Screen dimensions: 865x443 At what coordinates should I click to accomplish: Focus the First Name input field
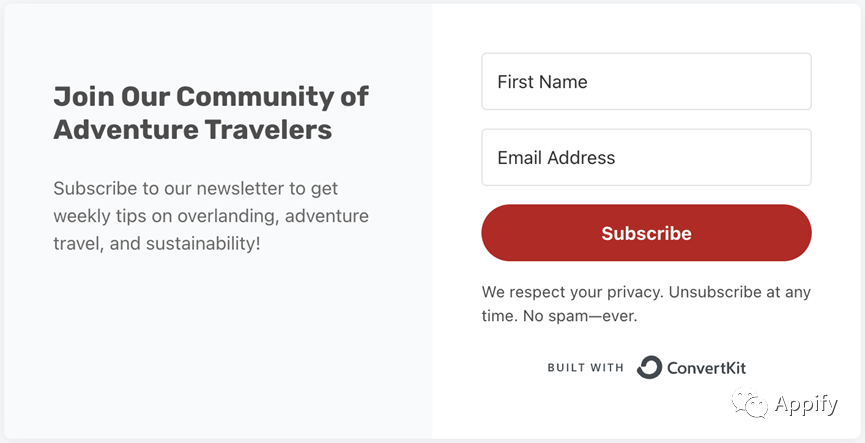[646, 82]
